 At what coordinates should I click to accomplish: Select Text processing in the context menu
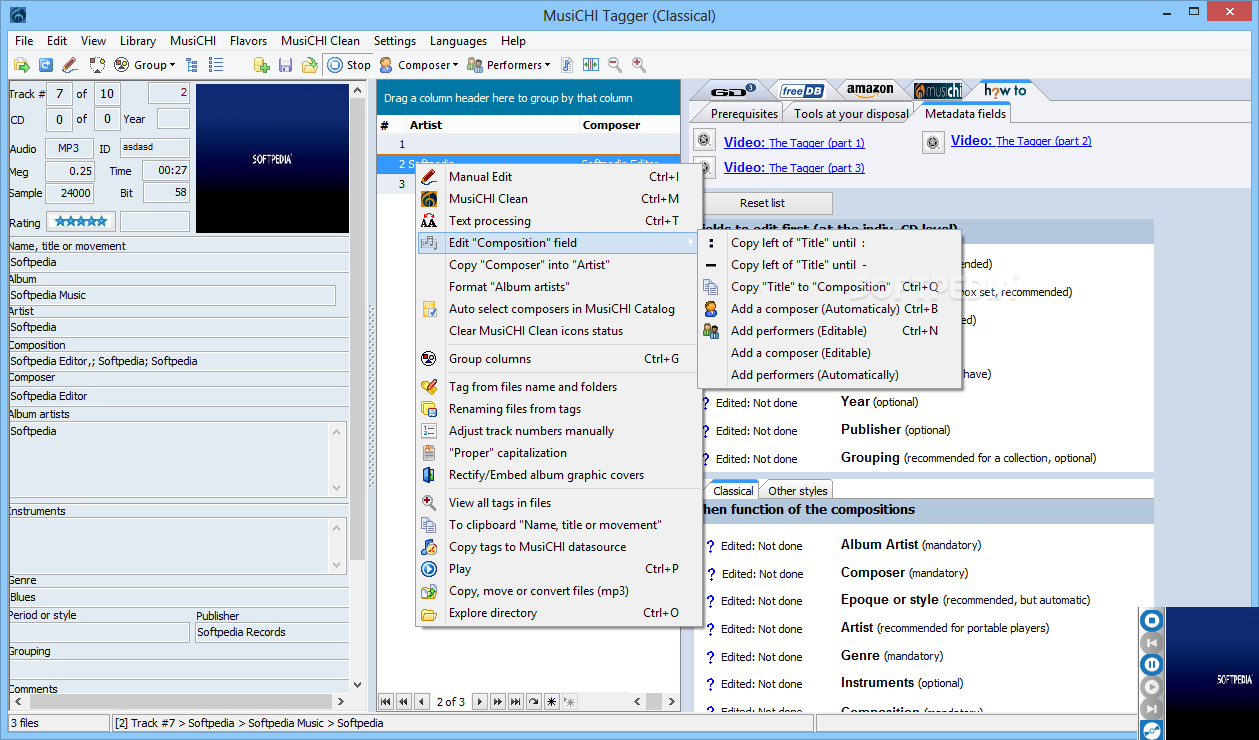pos(558,221)
